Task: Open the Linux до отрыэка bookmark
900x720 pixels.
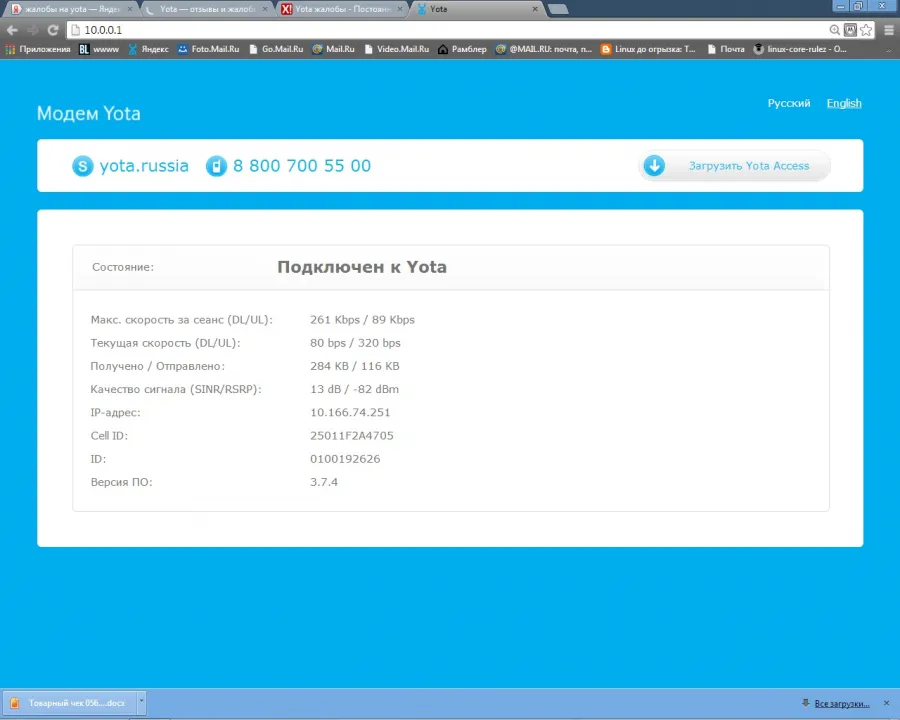Action: (648, 49)
